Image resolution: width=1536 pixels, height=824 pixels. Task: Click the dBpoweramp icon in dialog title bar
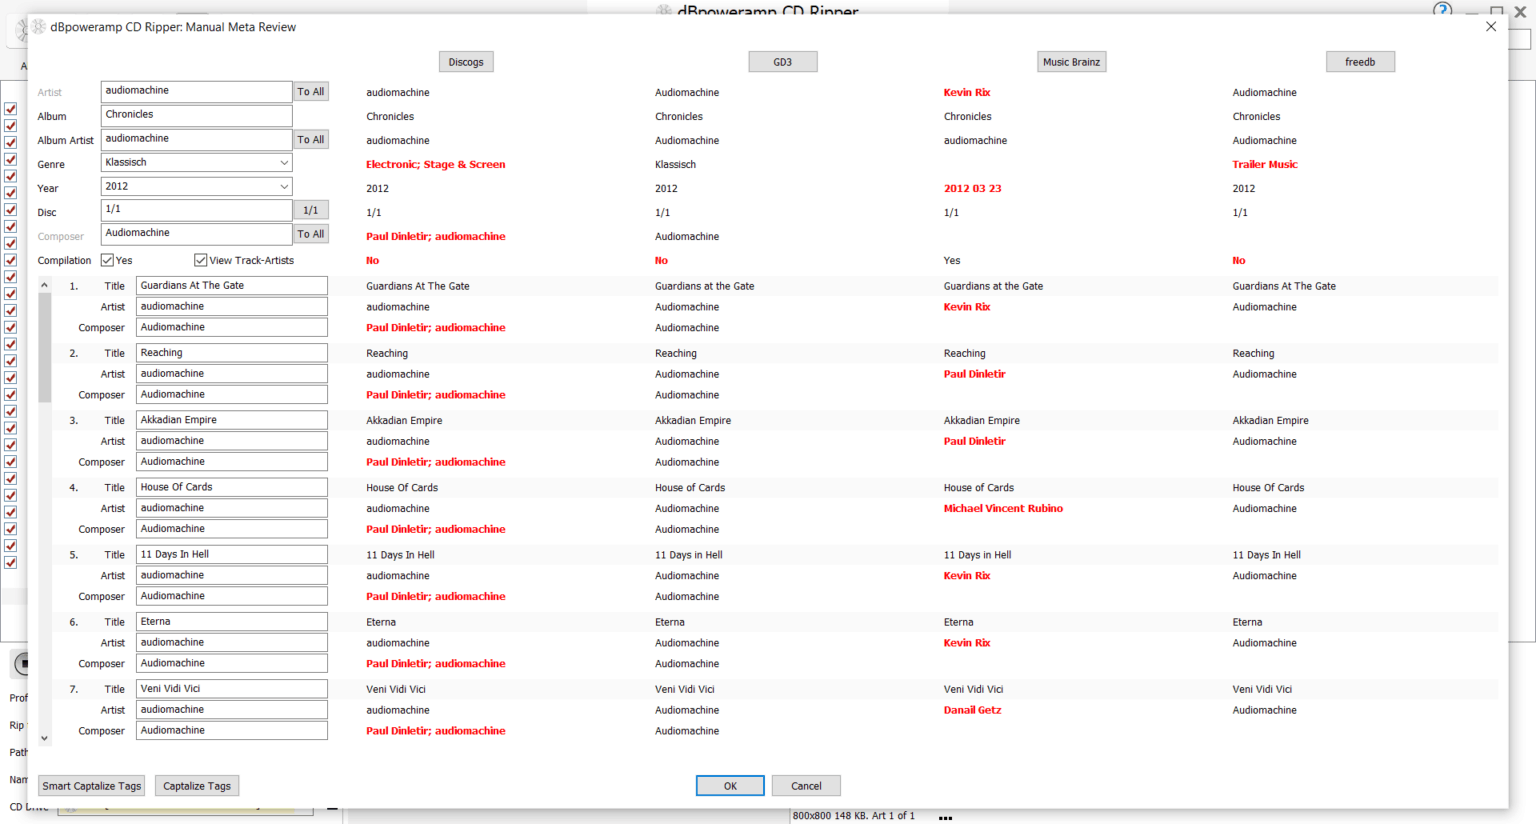pyautogui.click(x=39, y=27)
